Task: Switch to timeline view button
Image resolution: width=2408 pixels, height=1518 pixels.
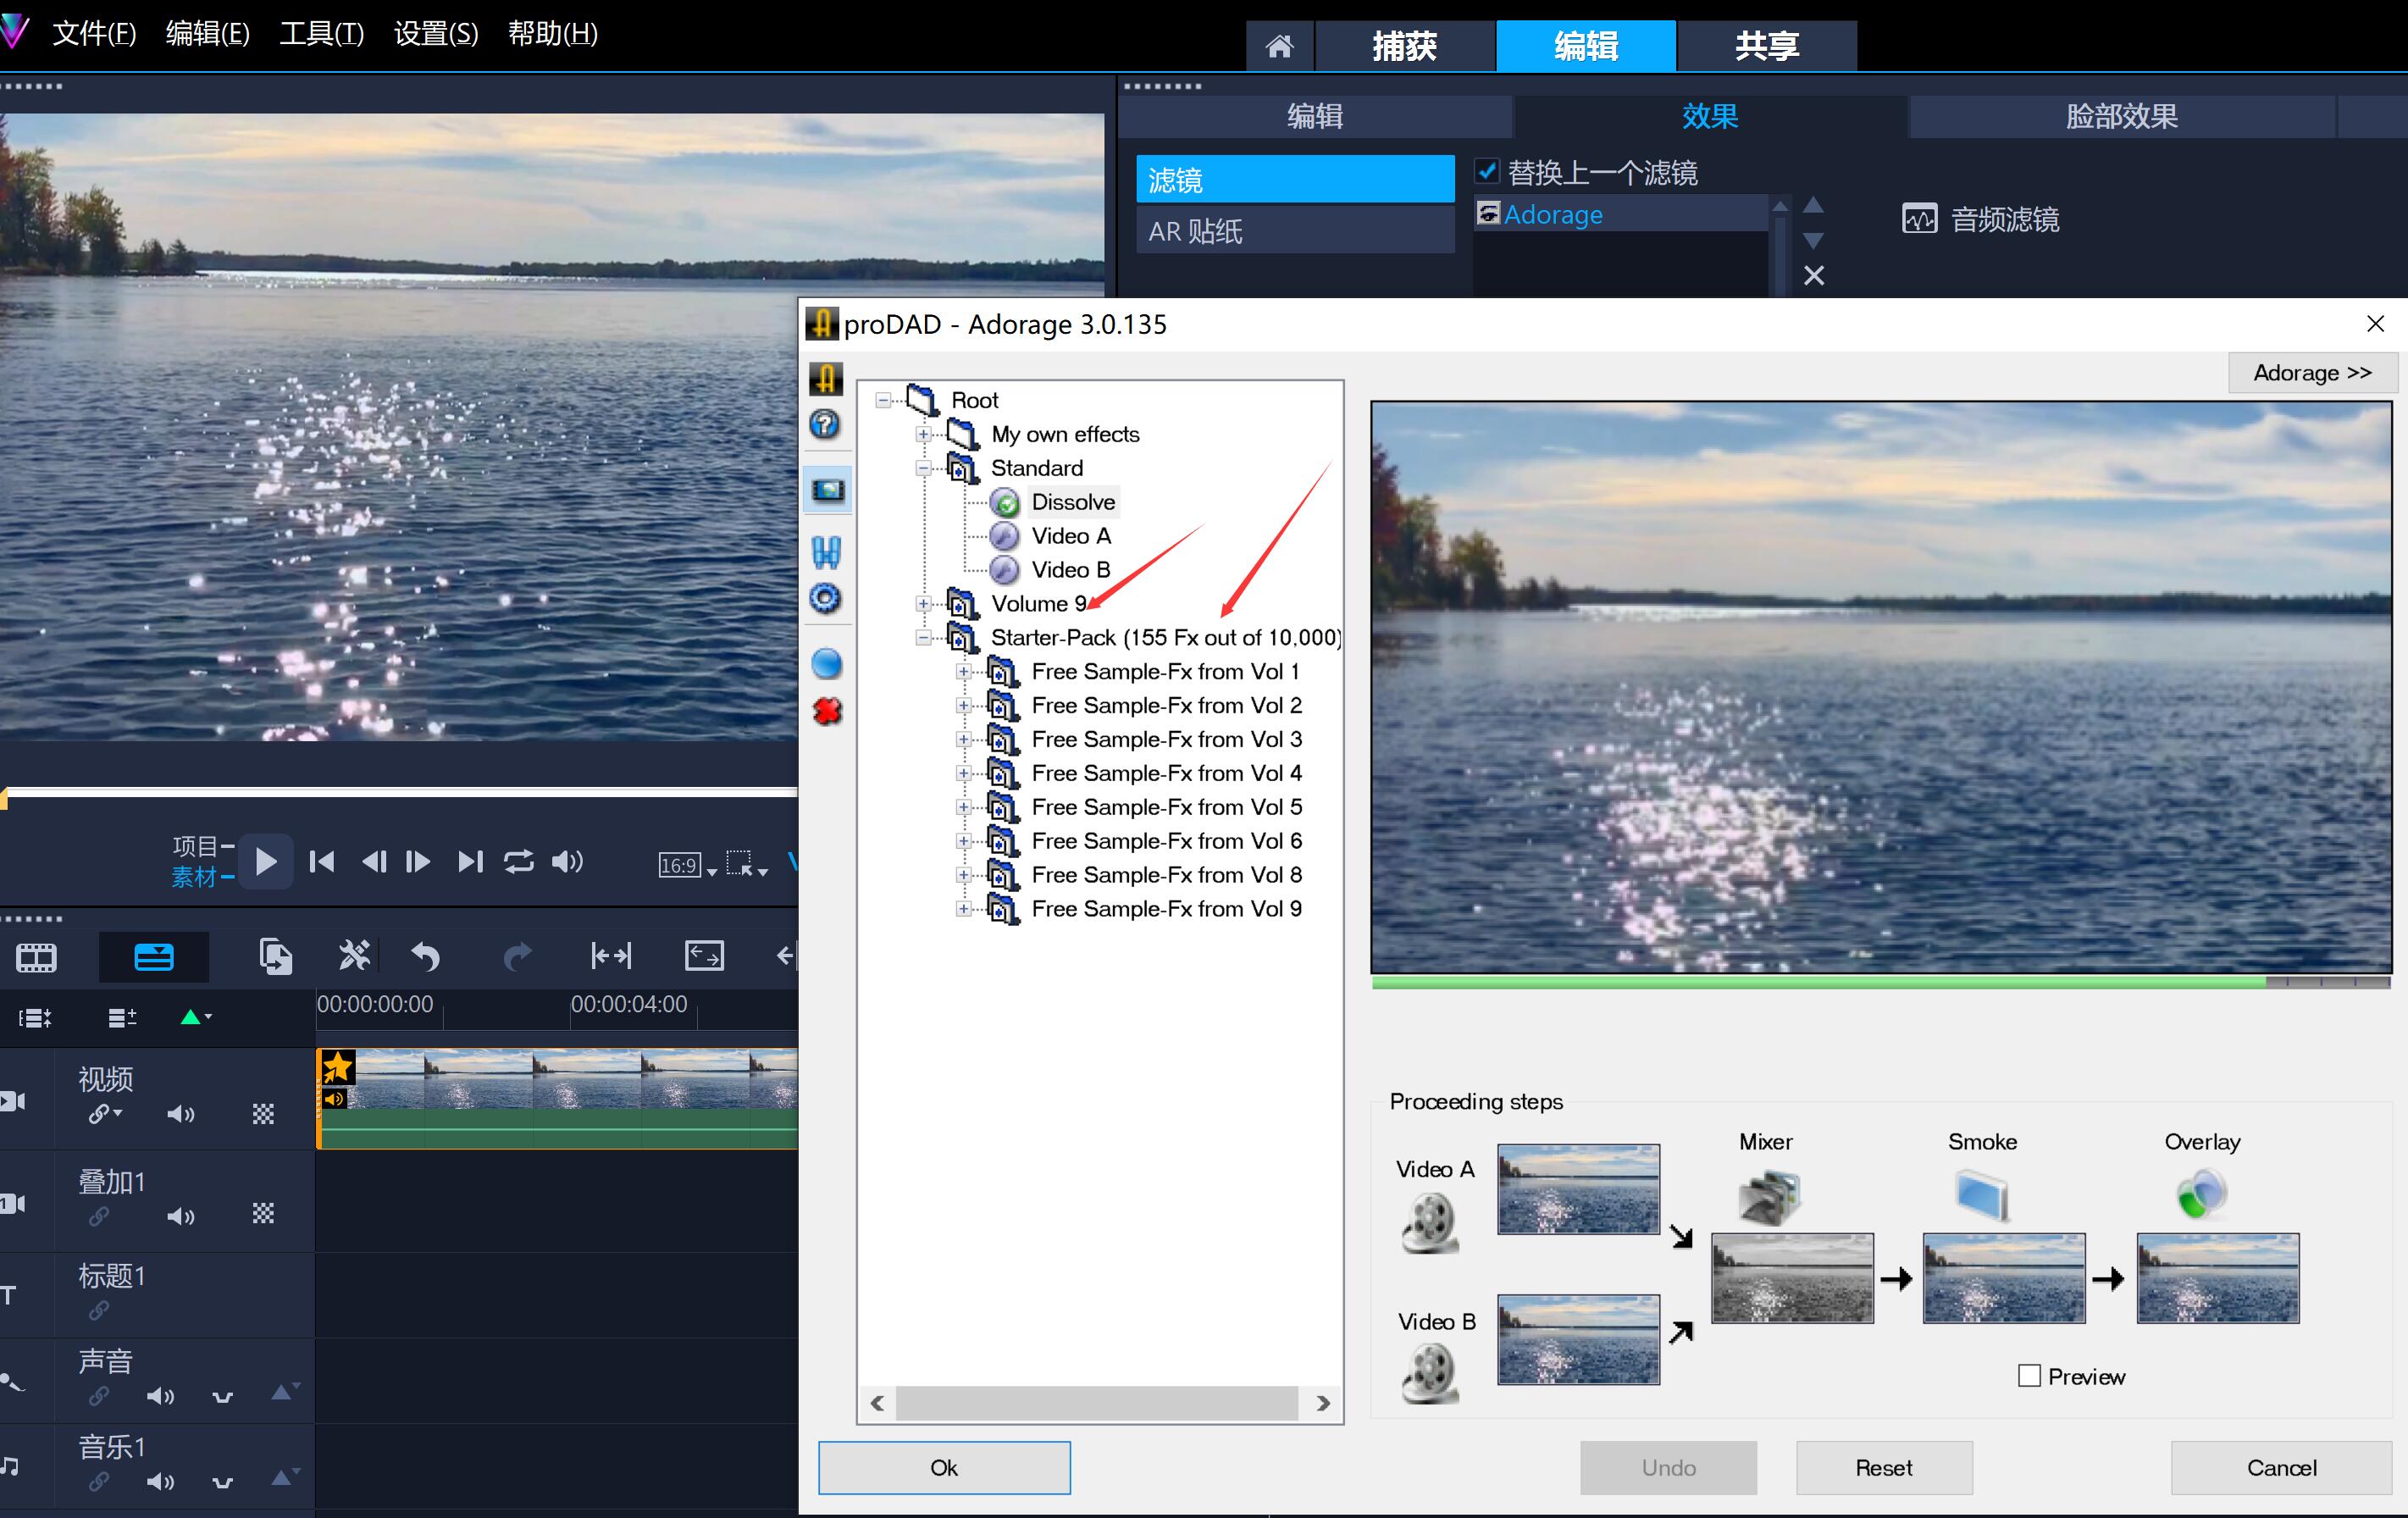Action: [x=154, y=957]
